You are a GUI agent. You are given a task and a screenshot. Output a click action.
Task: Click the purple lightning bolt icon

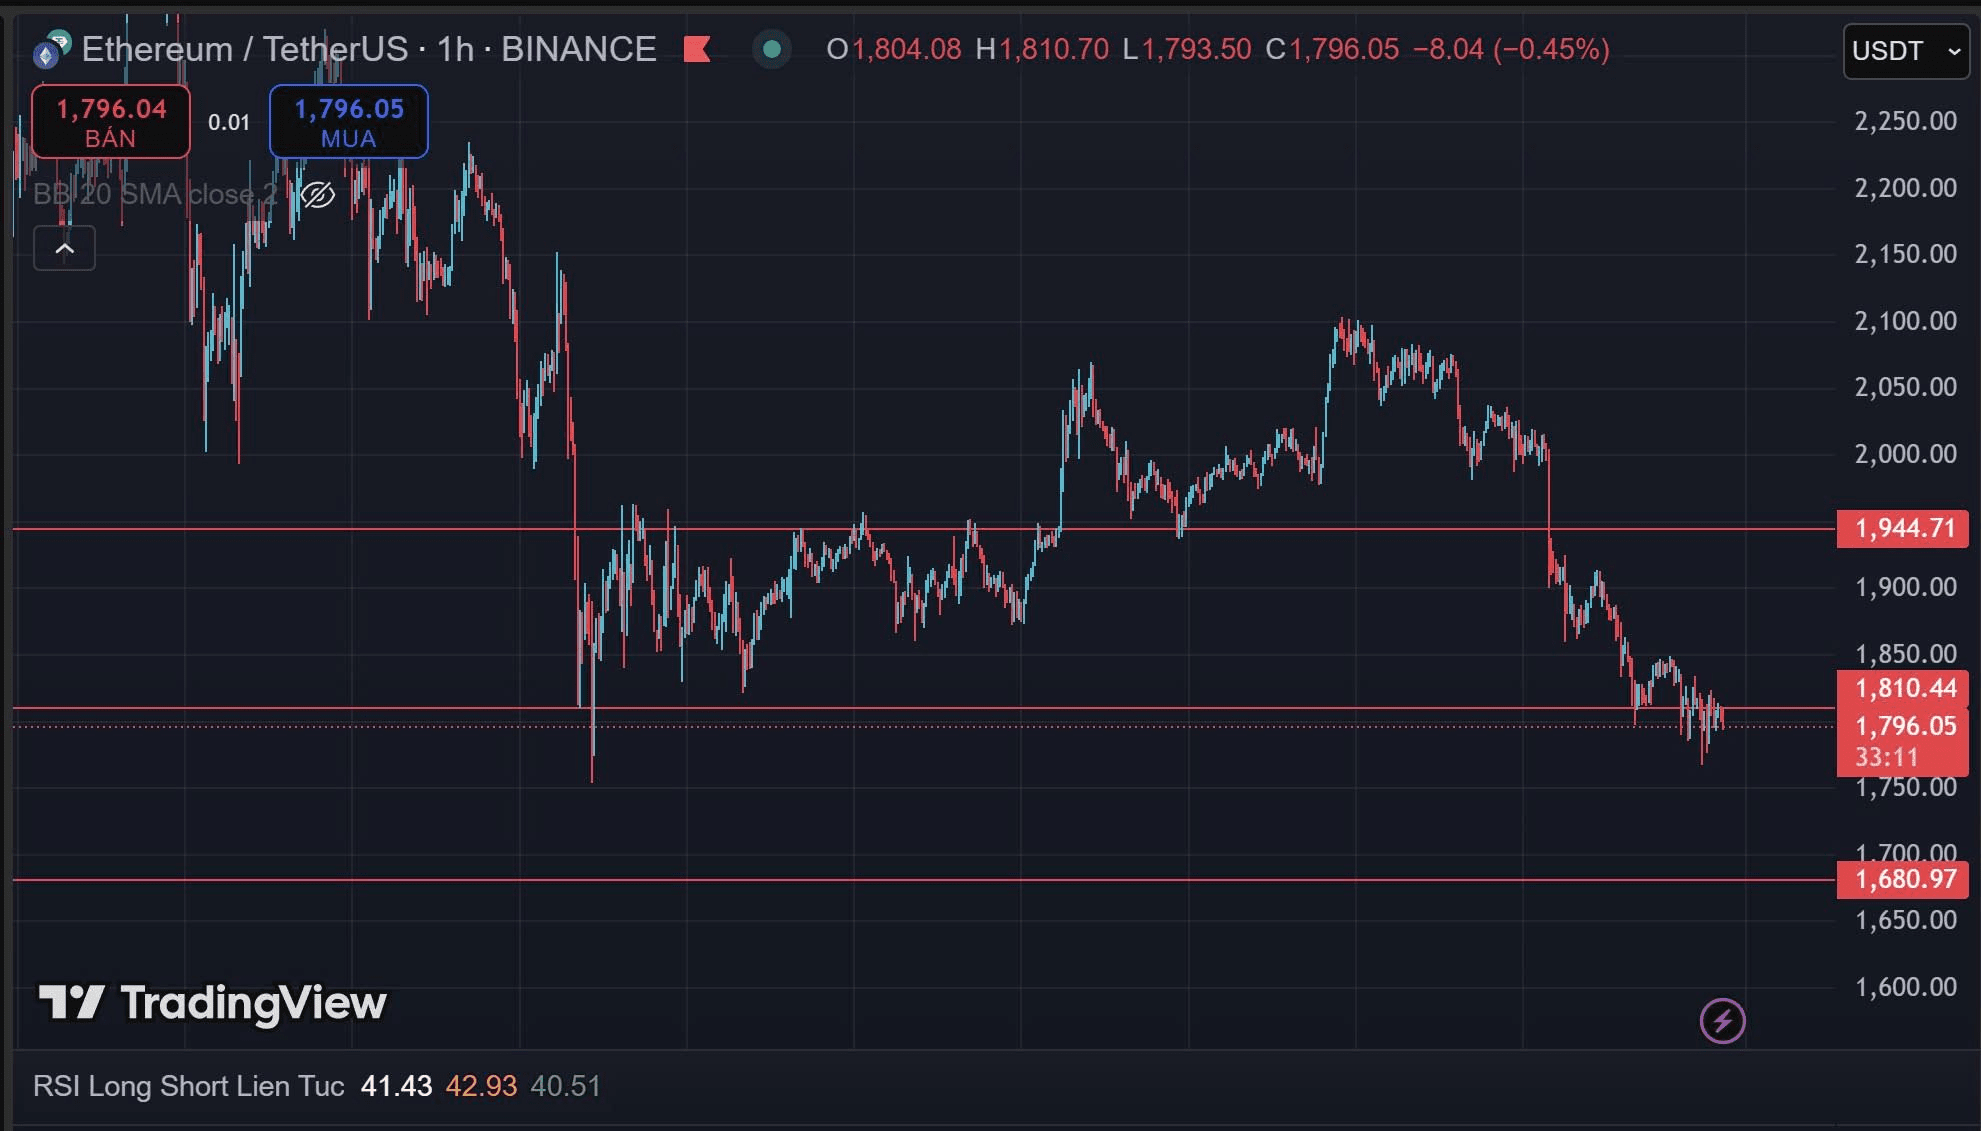1722,1021
